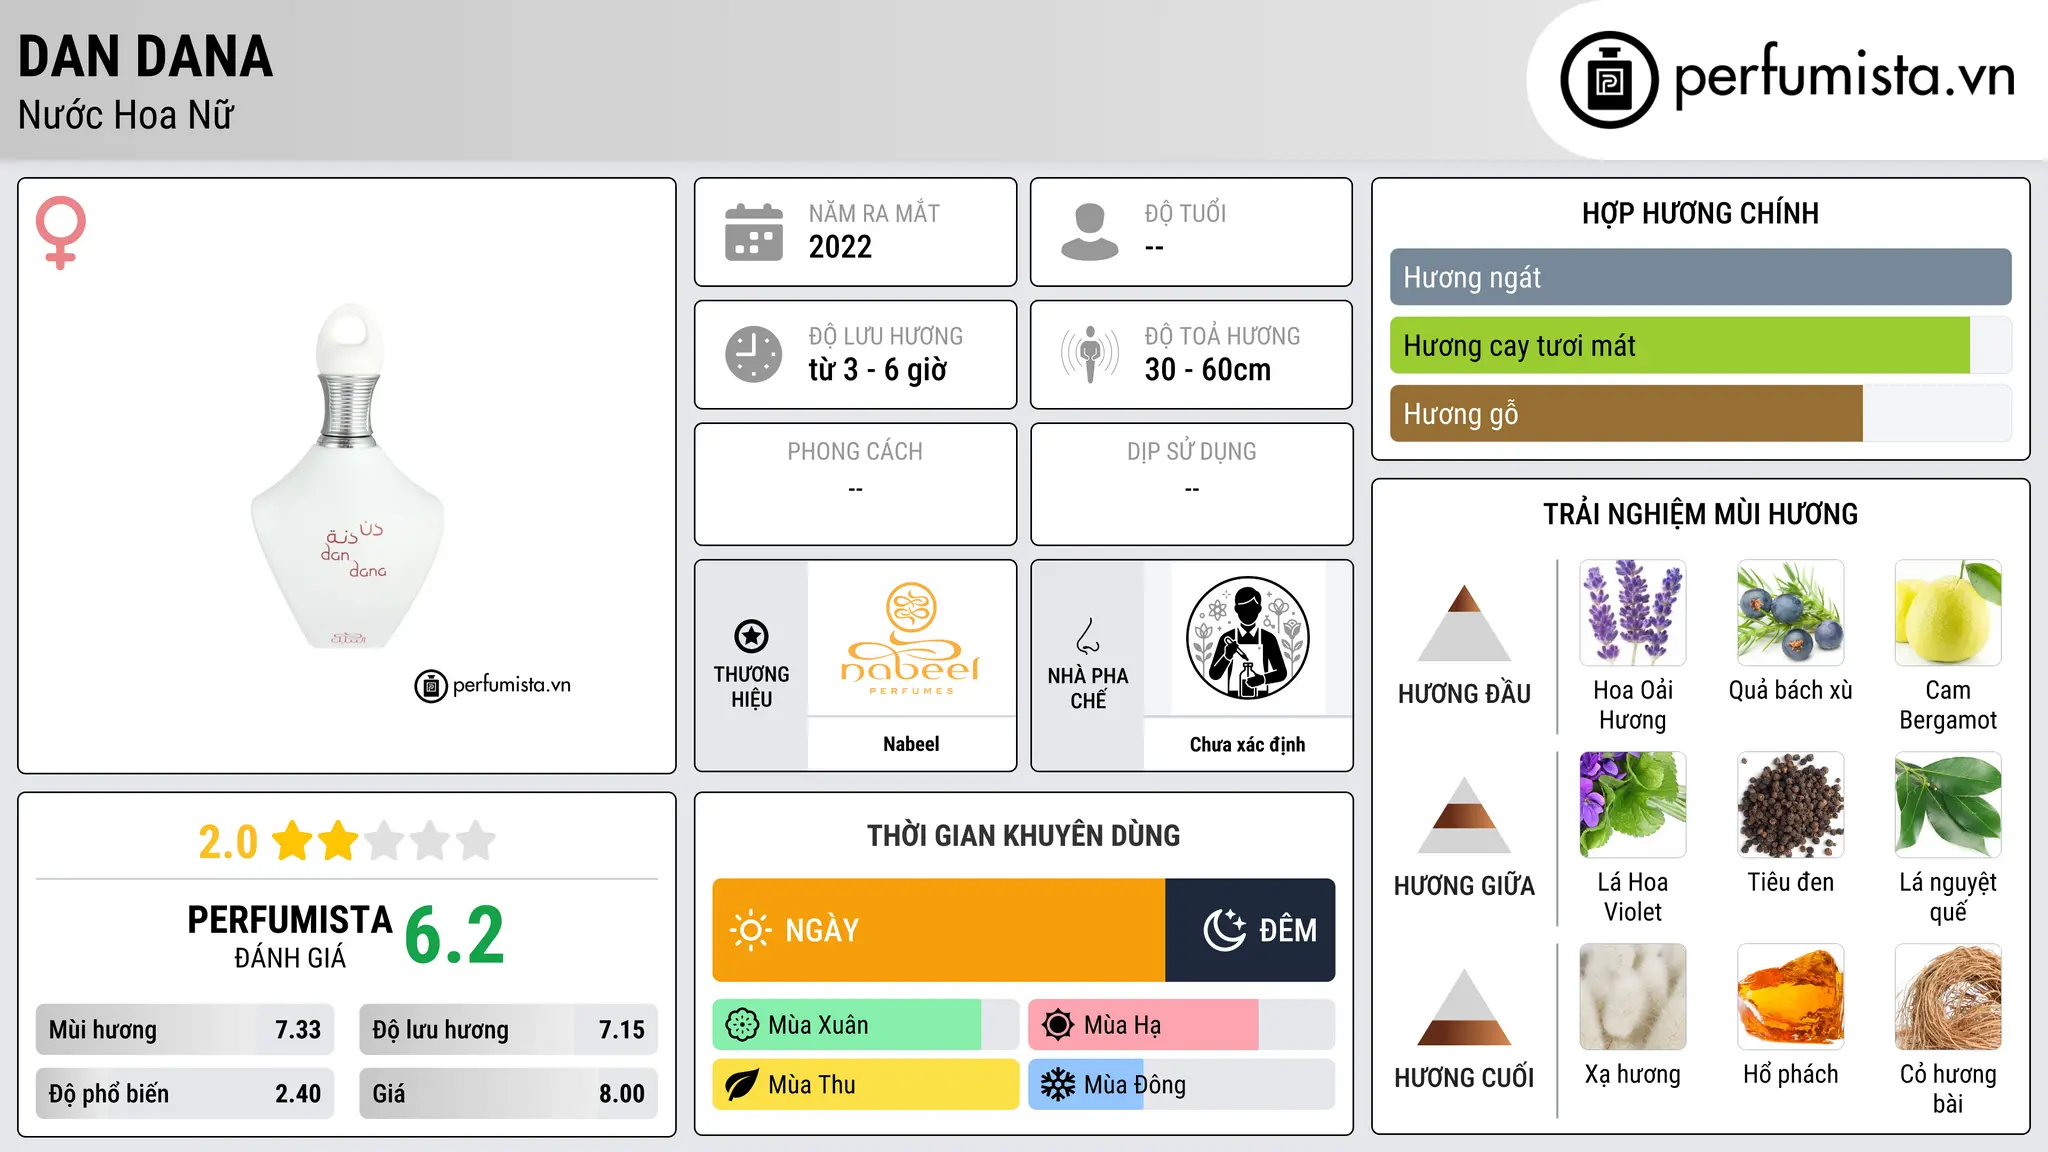Click the snowflake icon for Mùa Đông
Viewport: 2048px width, 1152px height.
pos(1057,1085)
